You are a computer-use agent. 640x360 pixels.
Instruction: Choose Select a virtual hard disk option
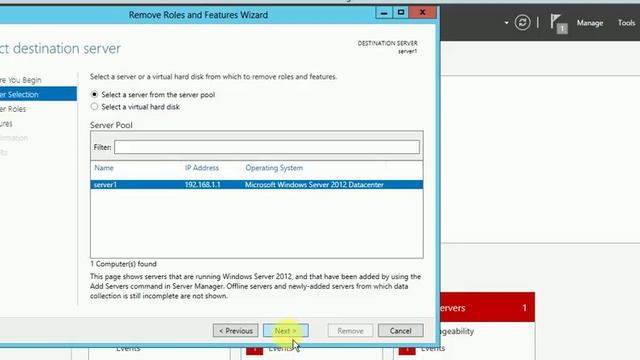(94, 107)
